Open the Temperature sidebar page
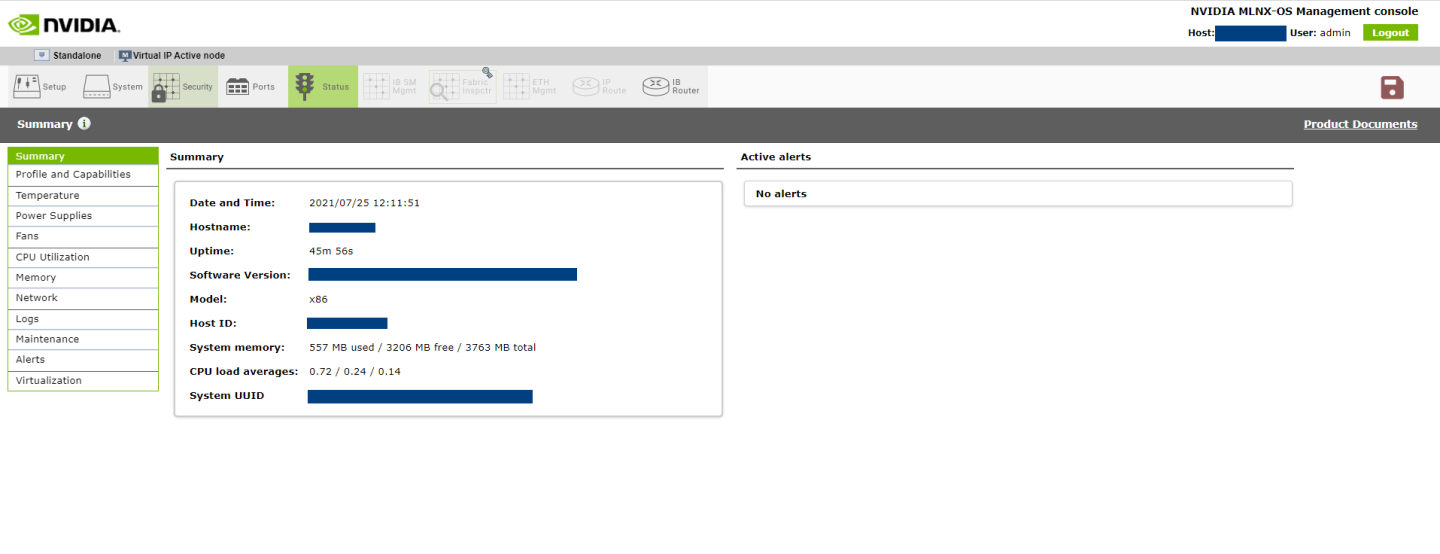The height and width of the screenshot is (554, 1440). click(47, 196)
